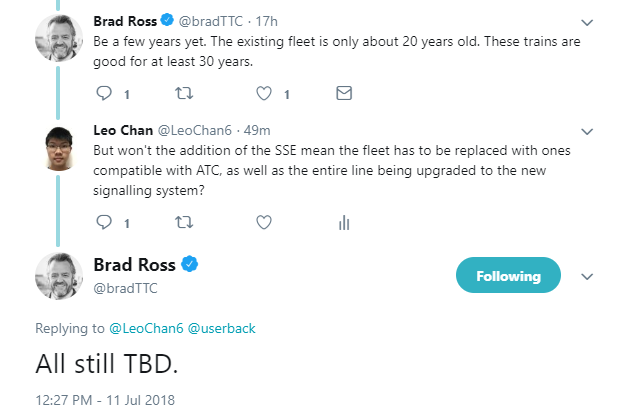Open the dropdown arrow on Leo Chan's tweet
The height and width of the screenshot is (418, 628).
tap(589, 132)
